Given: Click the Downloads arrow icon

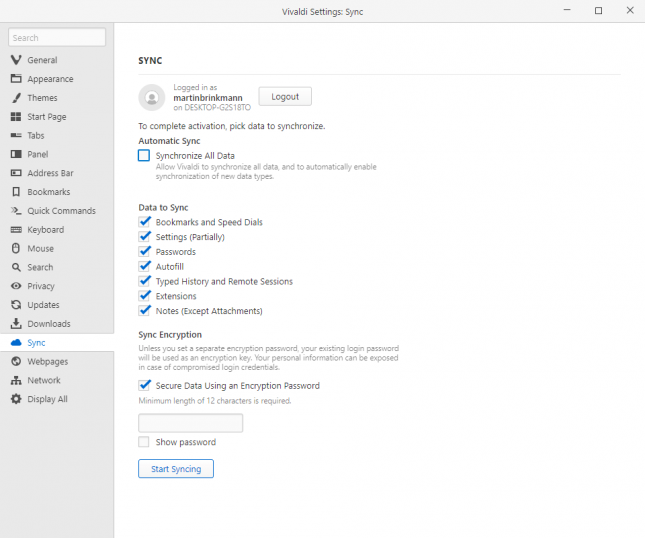Looking at the screenshot, I should (x=16, y=324).
